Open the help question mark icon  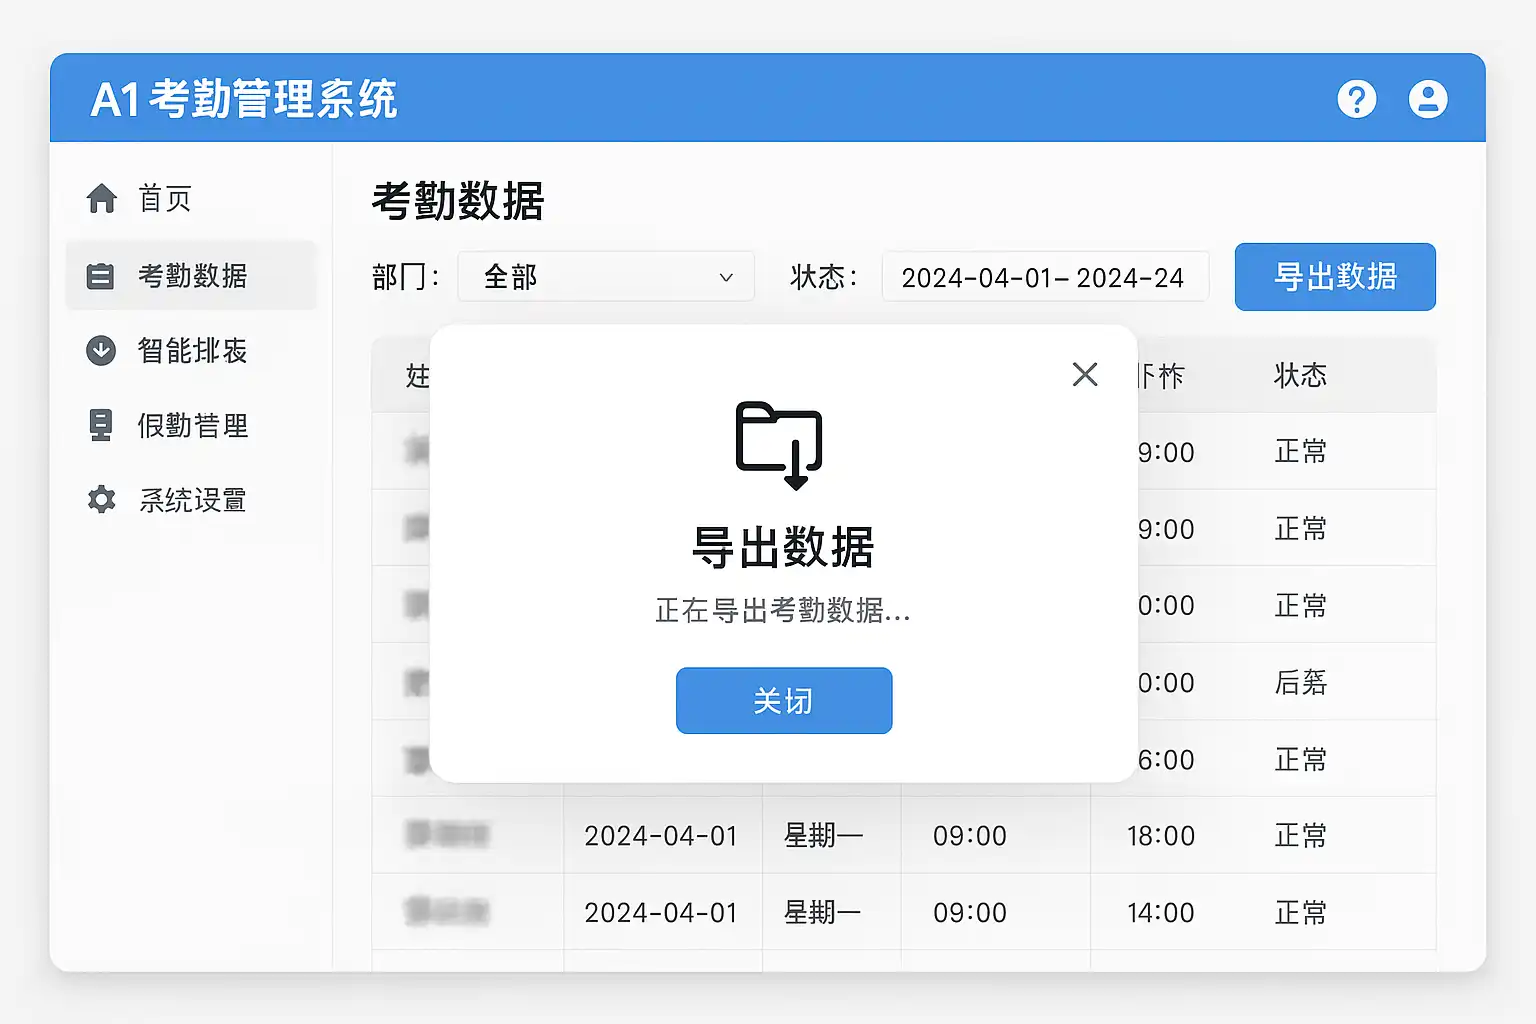[x=1357, y=99]
